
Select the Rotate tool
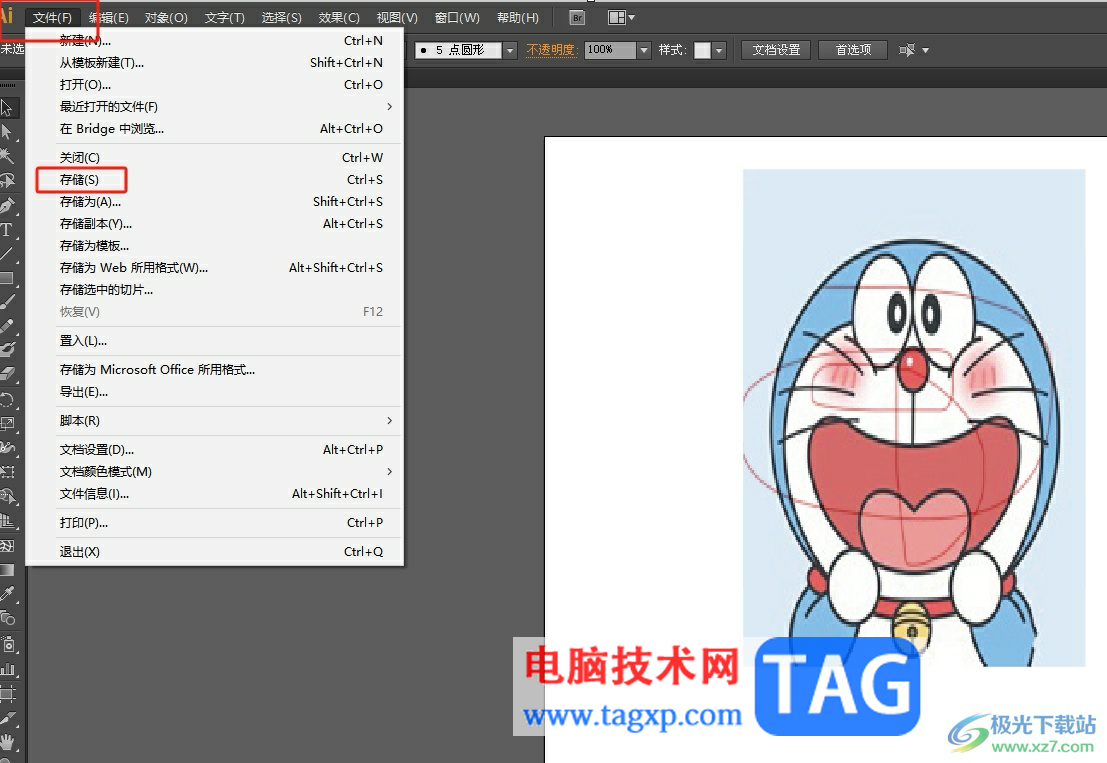8,399
